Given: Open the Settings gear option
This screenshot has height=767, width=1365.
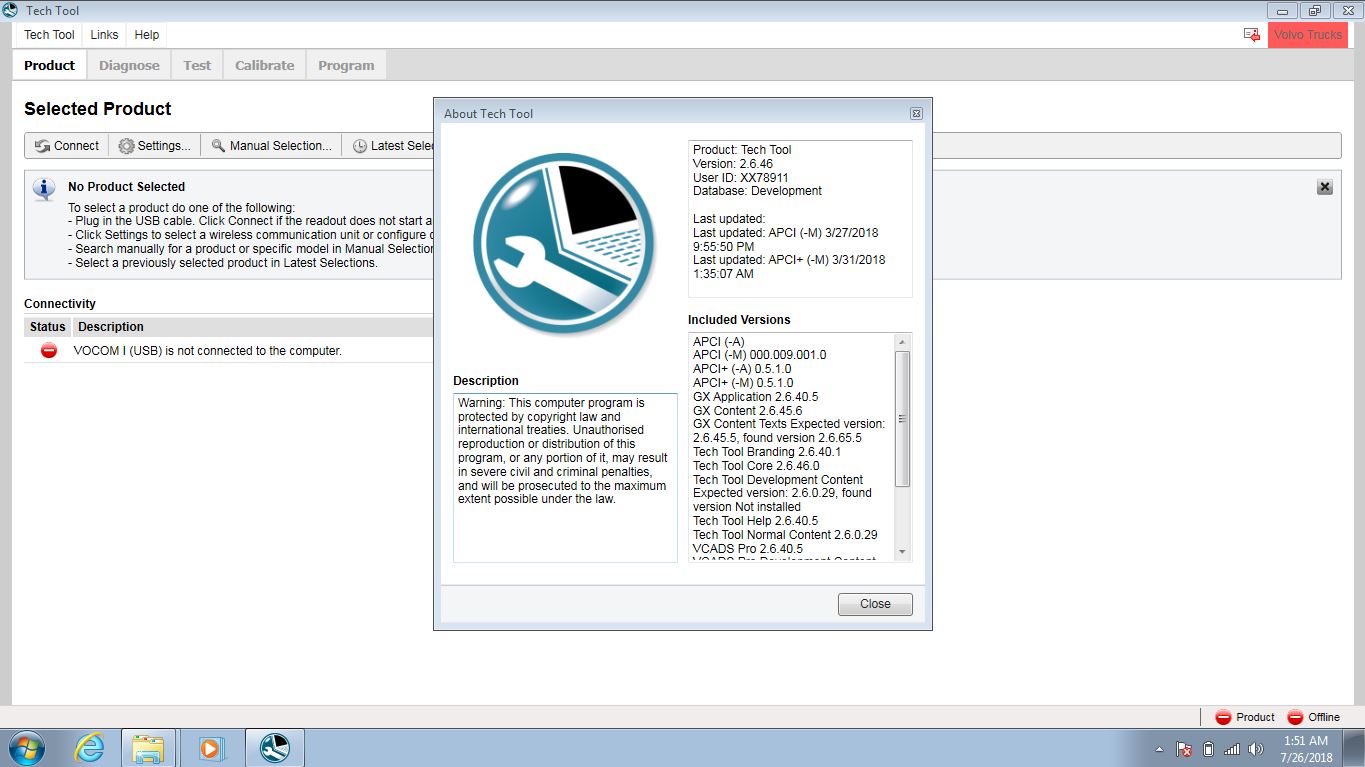Looking at the screenshot, I should tap(154, 146).
